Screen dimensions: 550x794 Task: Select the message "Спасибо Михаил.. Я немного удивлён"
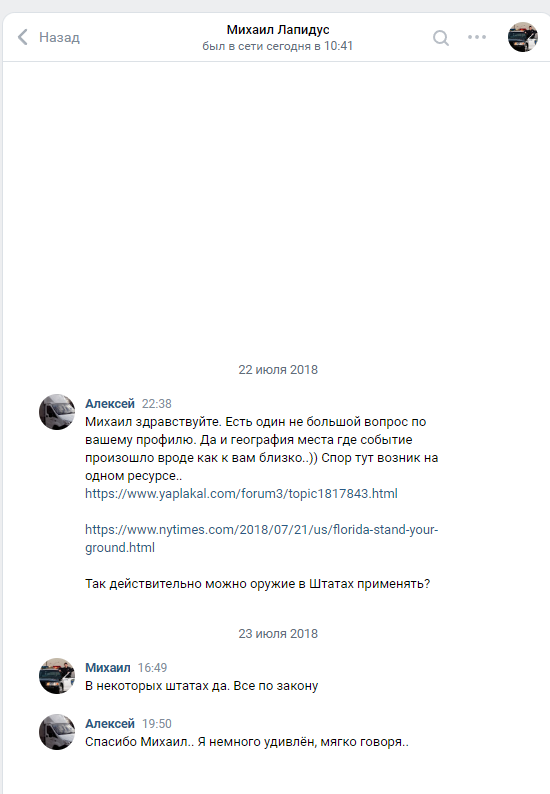pyautogui.click(x=247, y=742)
